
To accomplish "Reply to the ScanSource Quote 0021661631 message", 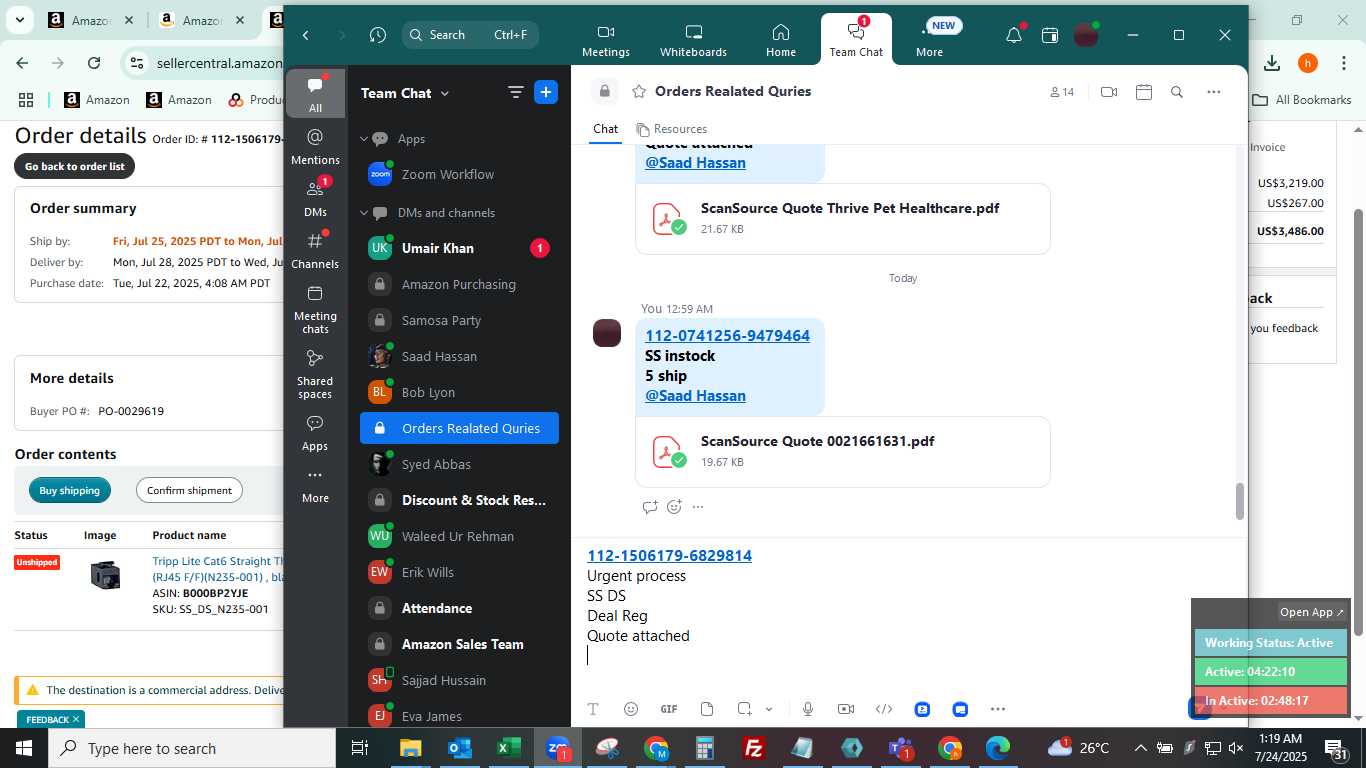I will [x=650, y=507].
